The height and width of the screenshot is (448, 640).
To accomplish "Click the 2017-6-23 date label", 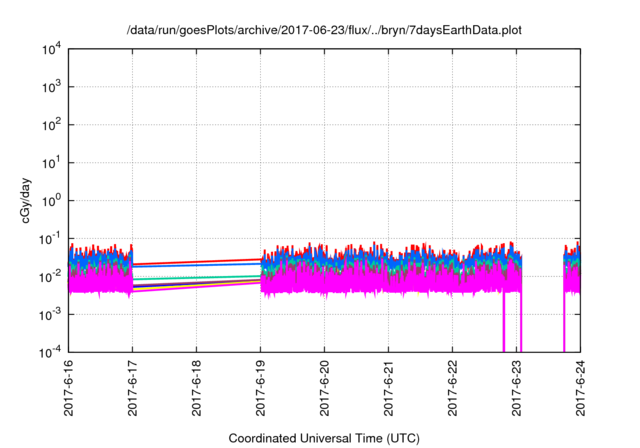I will (x=516, y=388).
